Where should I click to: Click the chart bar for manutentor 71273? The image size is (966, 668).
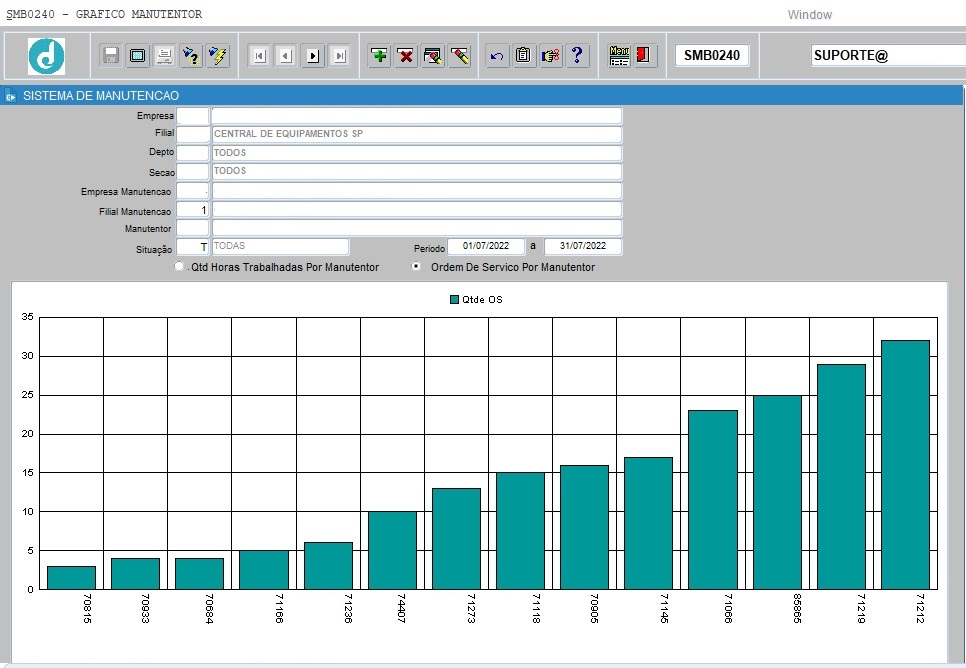(x=456, y=539)
